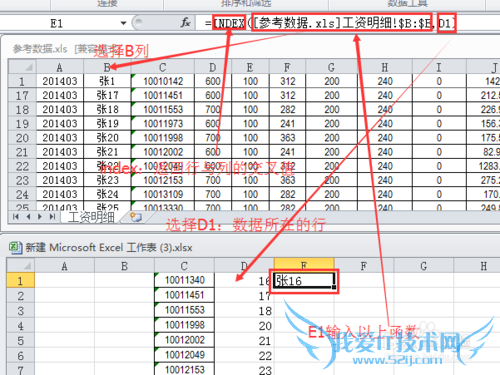This screenshot has width=500, height=375.
Task: Select row 24 header in upper workbook
Action: click(x=22, y=195)
